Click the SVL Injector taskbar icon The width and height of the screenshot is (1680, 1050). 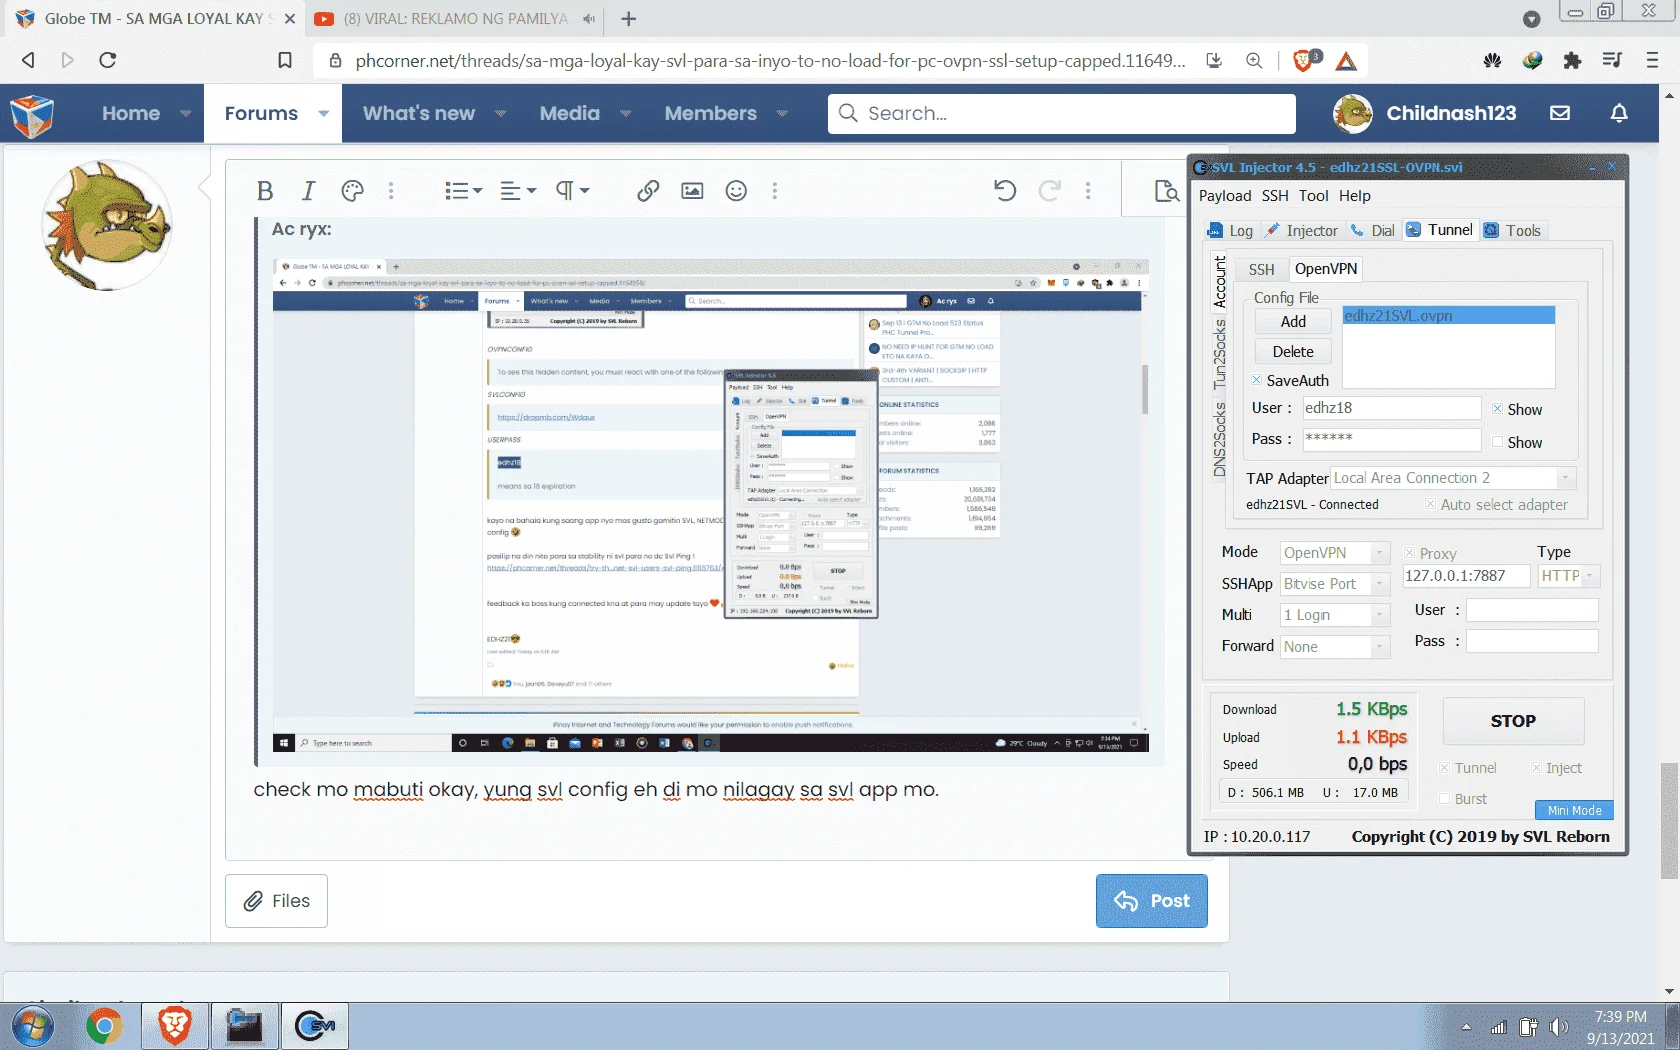pyautogui.click(x=314, y=1026)
